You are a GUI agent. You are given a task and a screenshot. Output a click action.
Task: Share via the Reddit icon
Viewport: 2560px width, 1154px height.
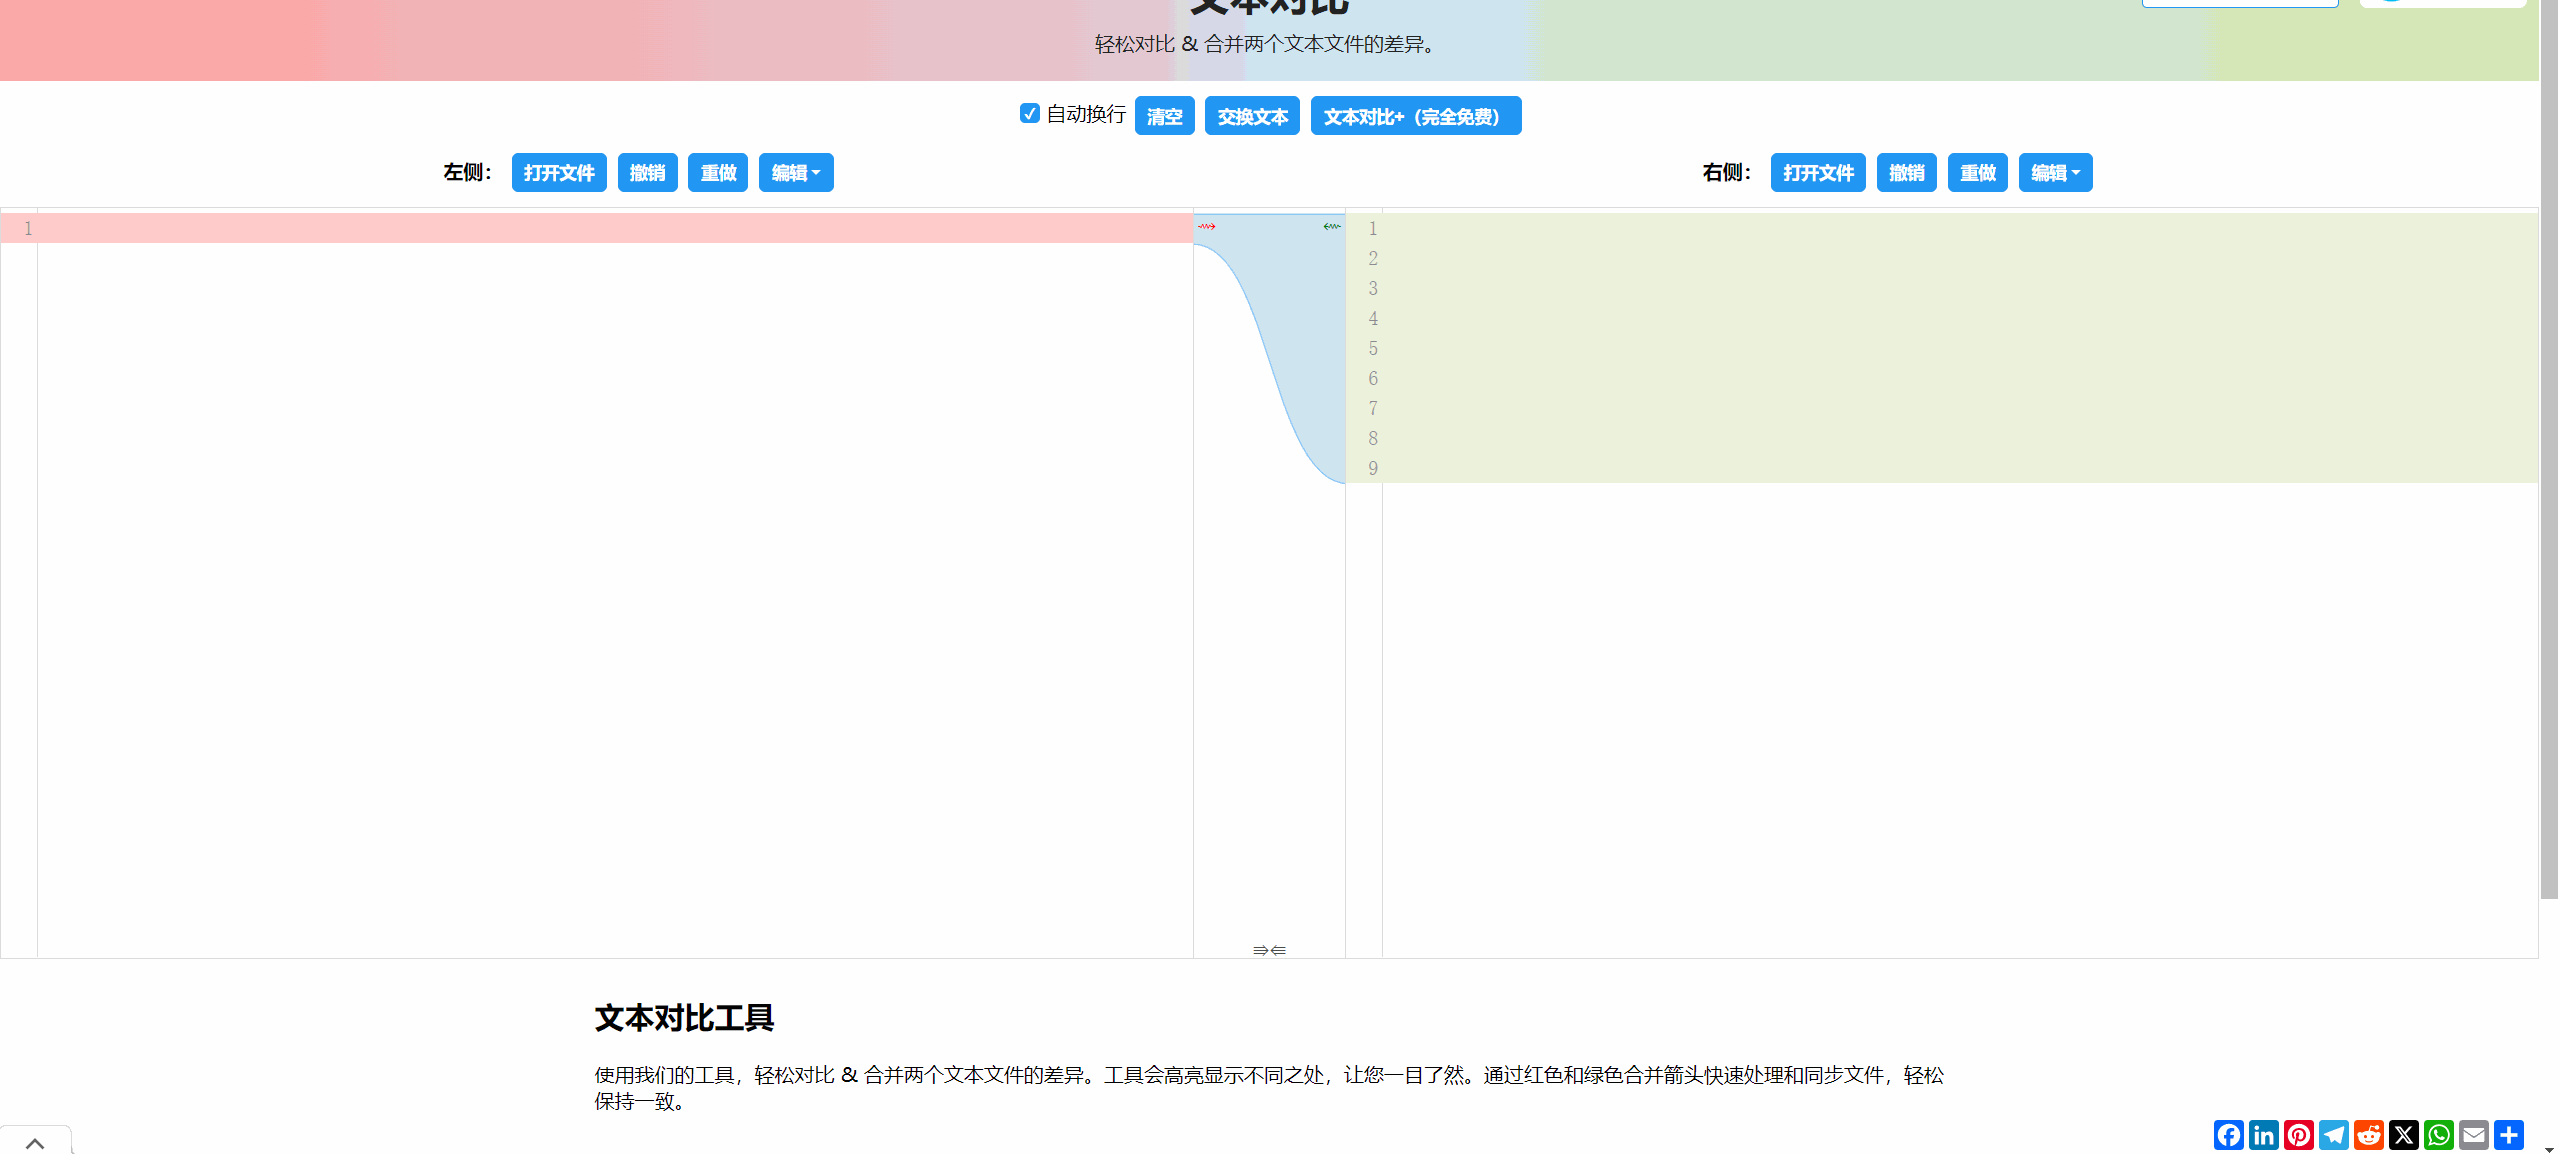tap(2368, 1135)
